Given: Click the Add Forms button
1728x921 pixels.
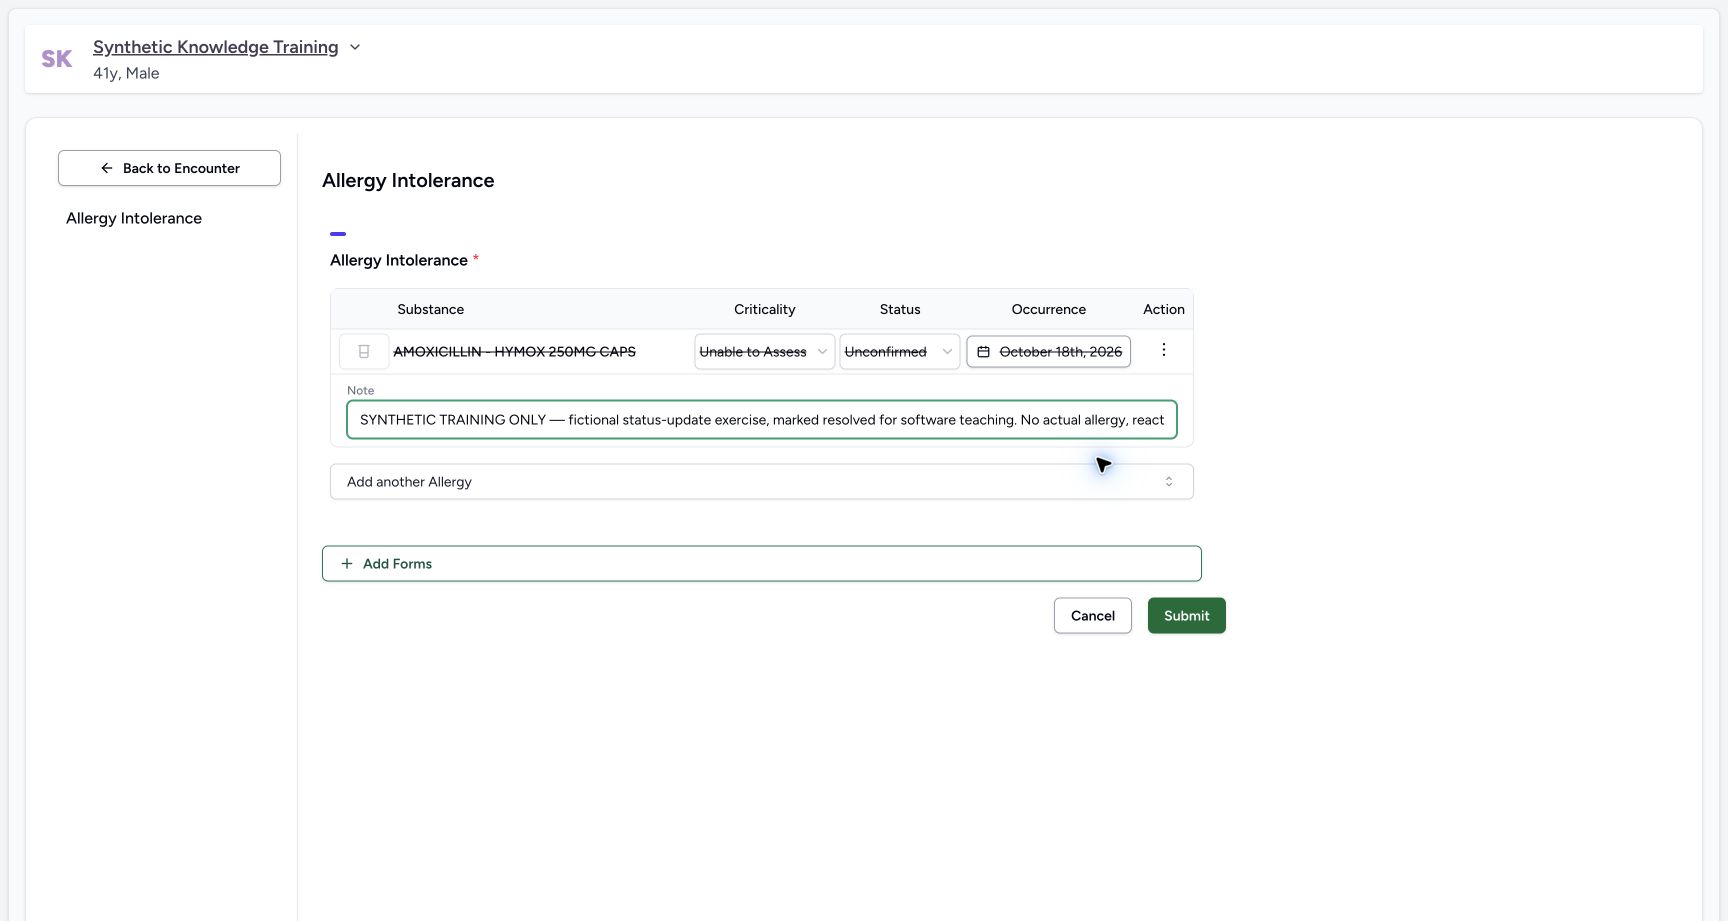Looking at the screenshot, I should click(762, 564).
